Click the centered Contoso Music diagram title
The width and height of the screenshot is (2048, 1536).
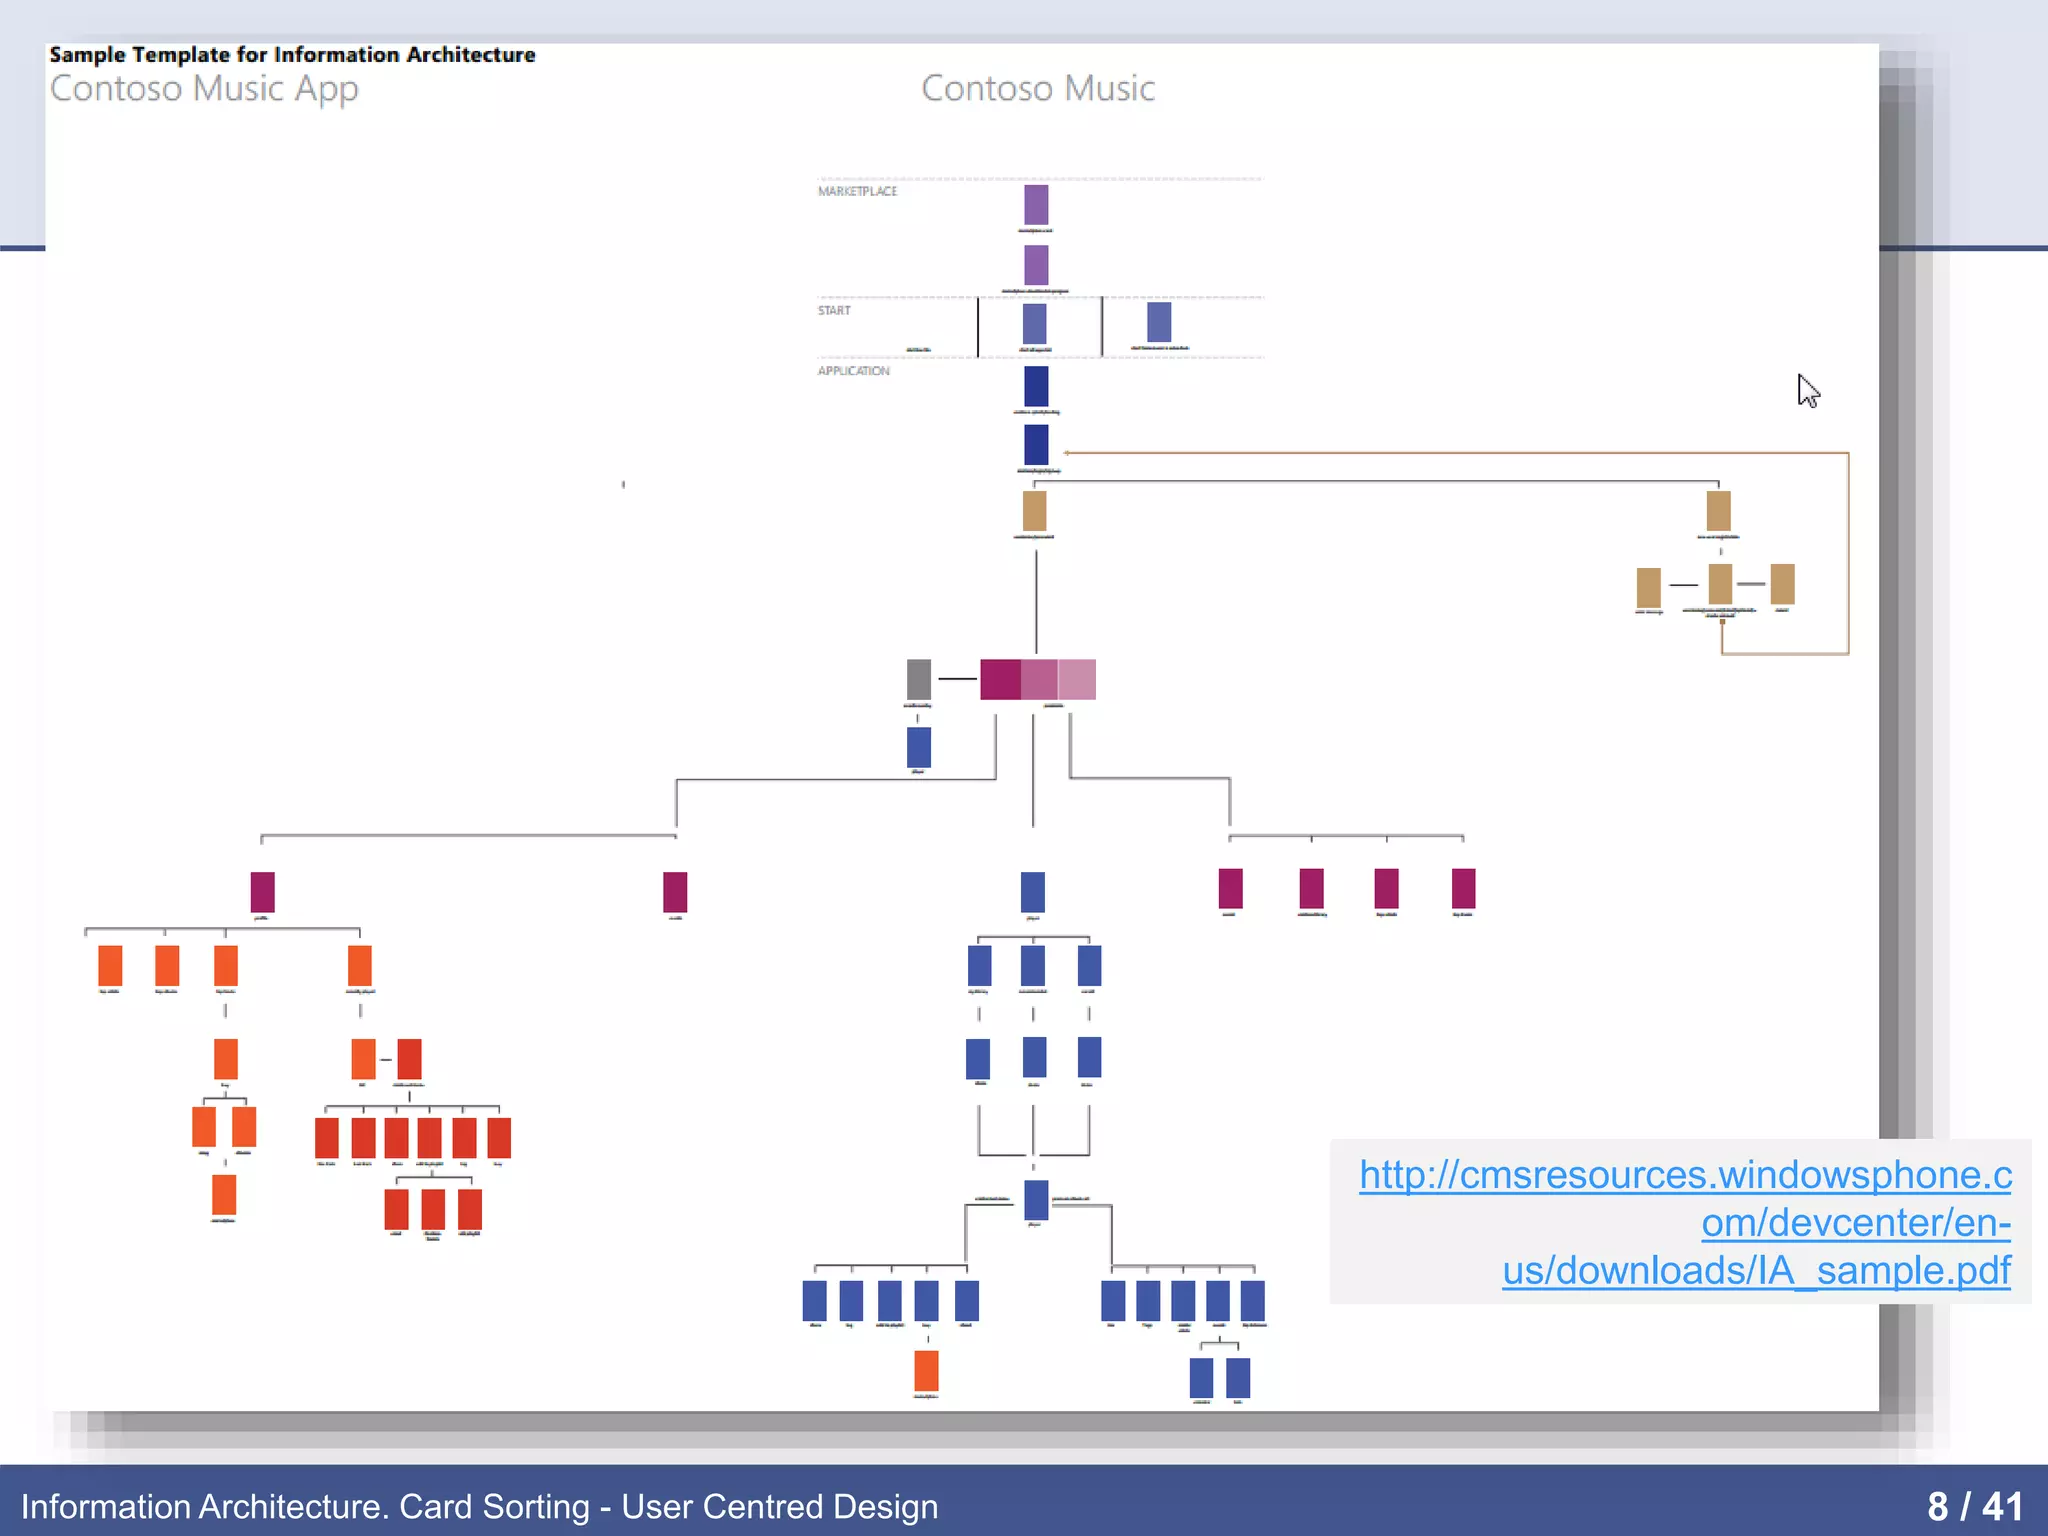pos(1037,89)
